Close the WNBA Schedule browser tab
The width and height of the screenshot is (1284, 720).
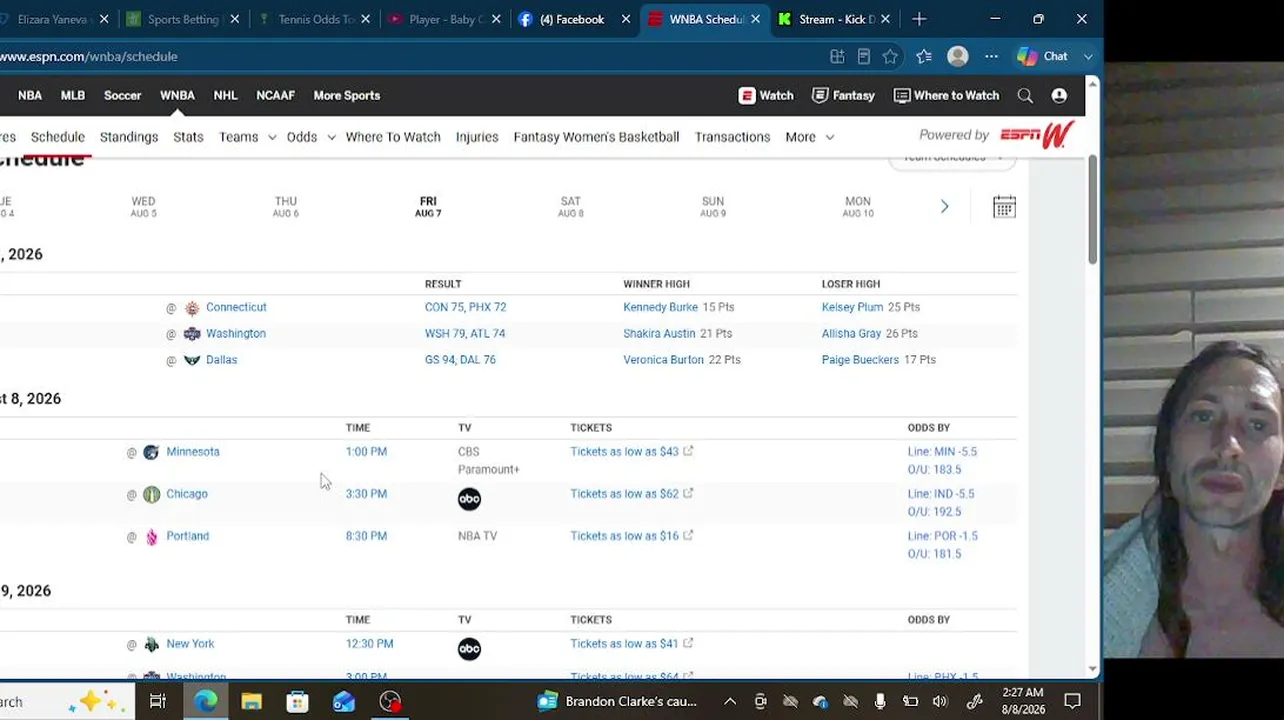(755, 19)
